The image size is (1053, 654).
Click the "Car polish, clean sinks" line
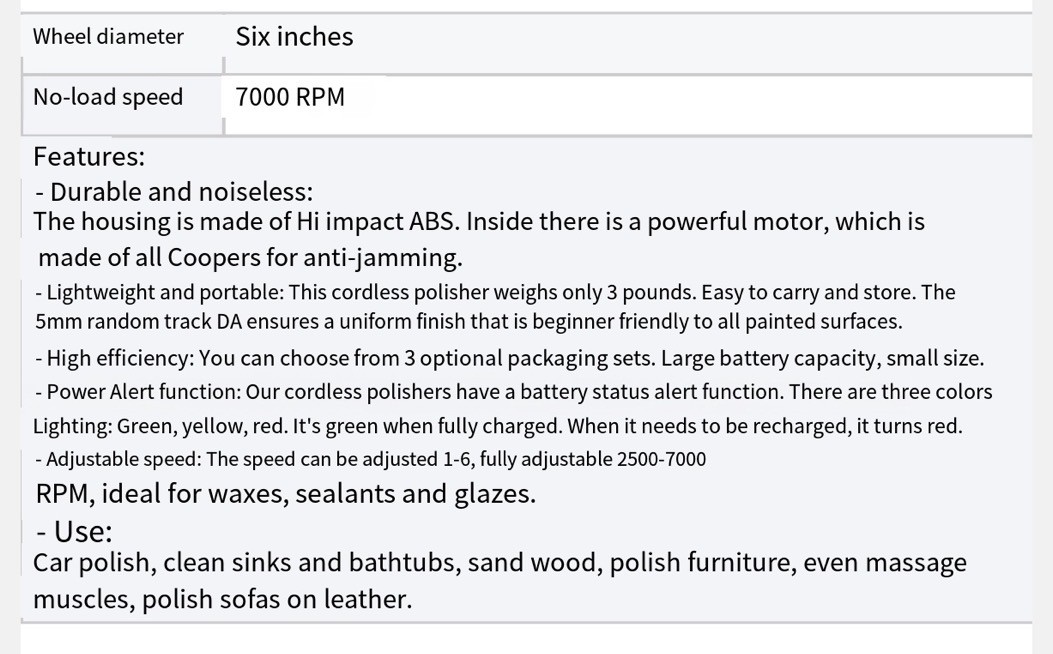pyautogui.click(x=499, y=562)
